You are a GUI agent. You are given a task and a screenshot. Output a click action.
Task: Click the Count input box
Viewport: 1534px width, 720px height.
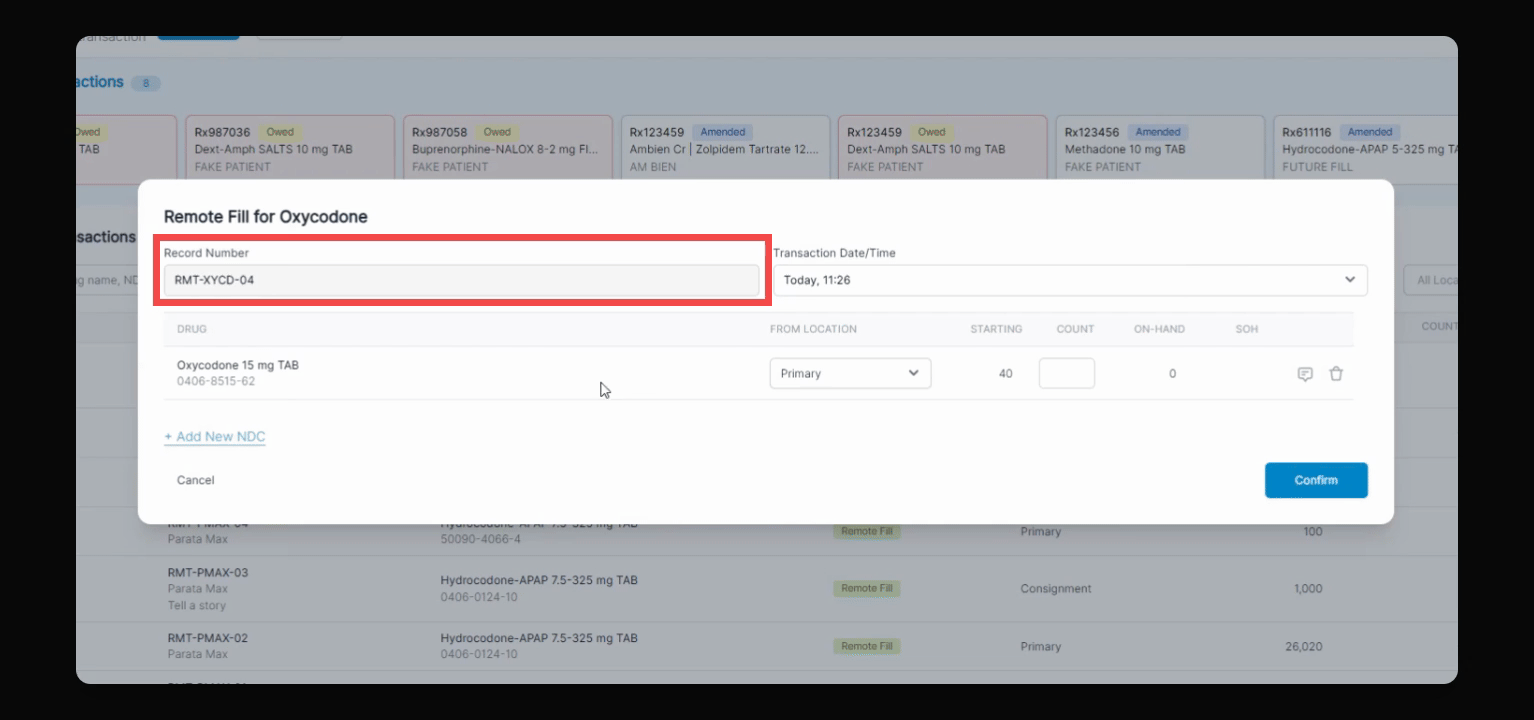click(x=1067, y=373)
